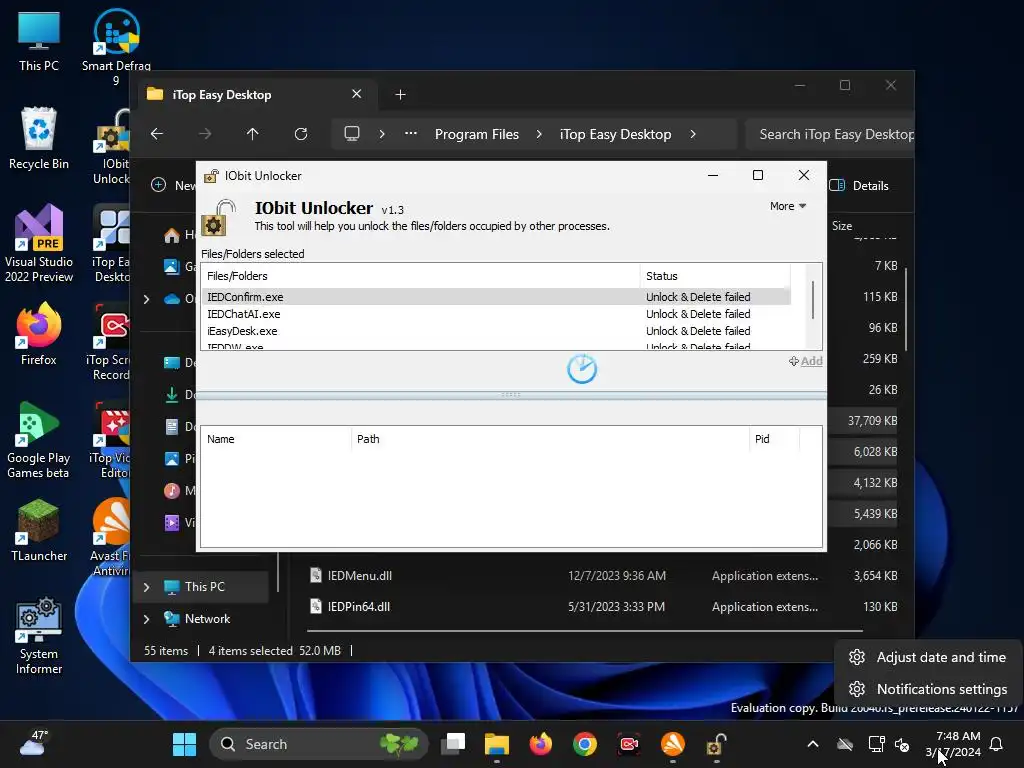The image size is (1024, 768).
Task: Open Task View on the taskbar
Action: click(x=453, y=744)
